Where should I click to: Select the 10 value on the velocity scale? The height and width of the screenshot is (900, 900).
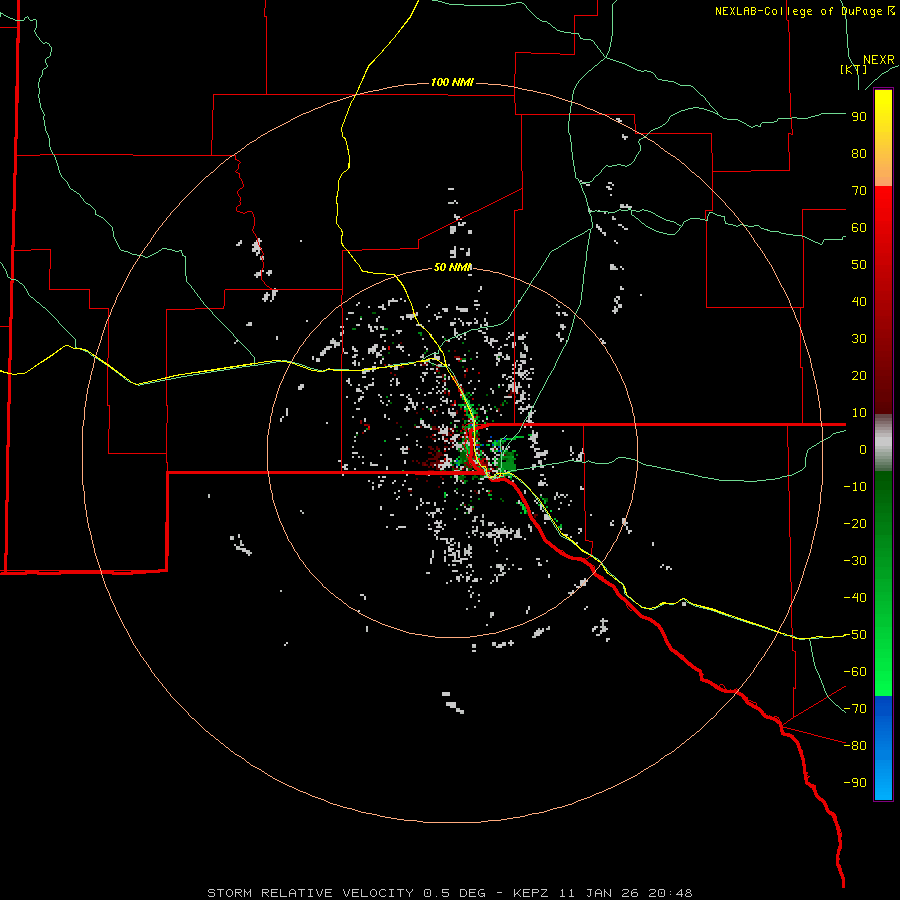point(859,413)
